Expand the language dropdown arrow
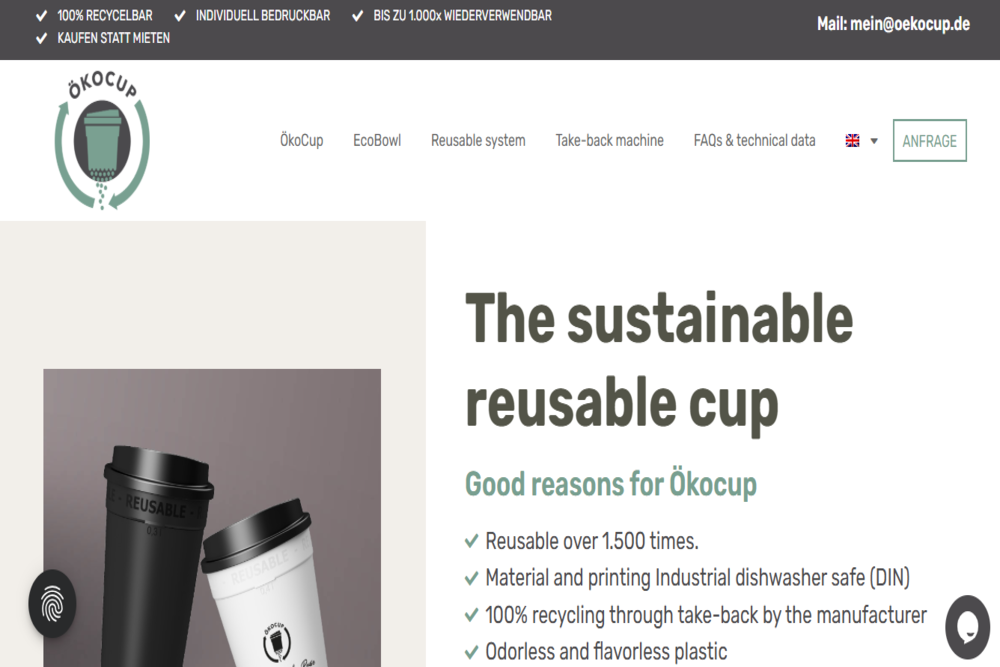This screenshot has height=667, width=1000. point(874,141)
